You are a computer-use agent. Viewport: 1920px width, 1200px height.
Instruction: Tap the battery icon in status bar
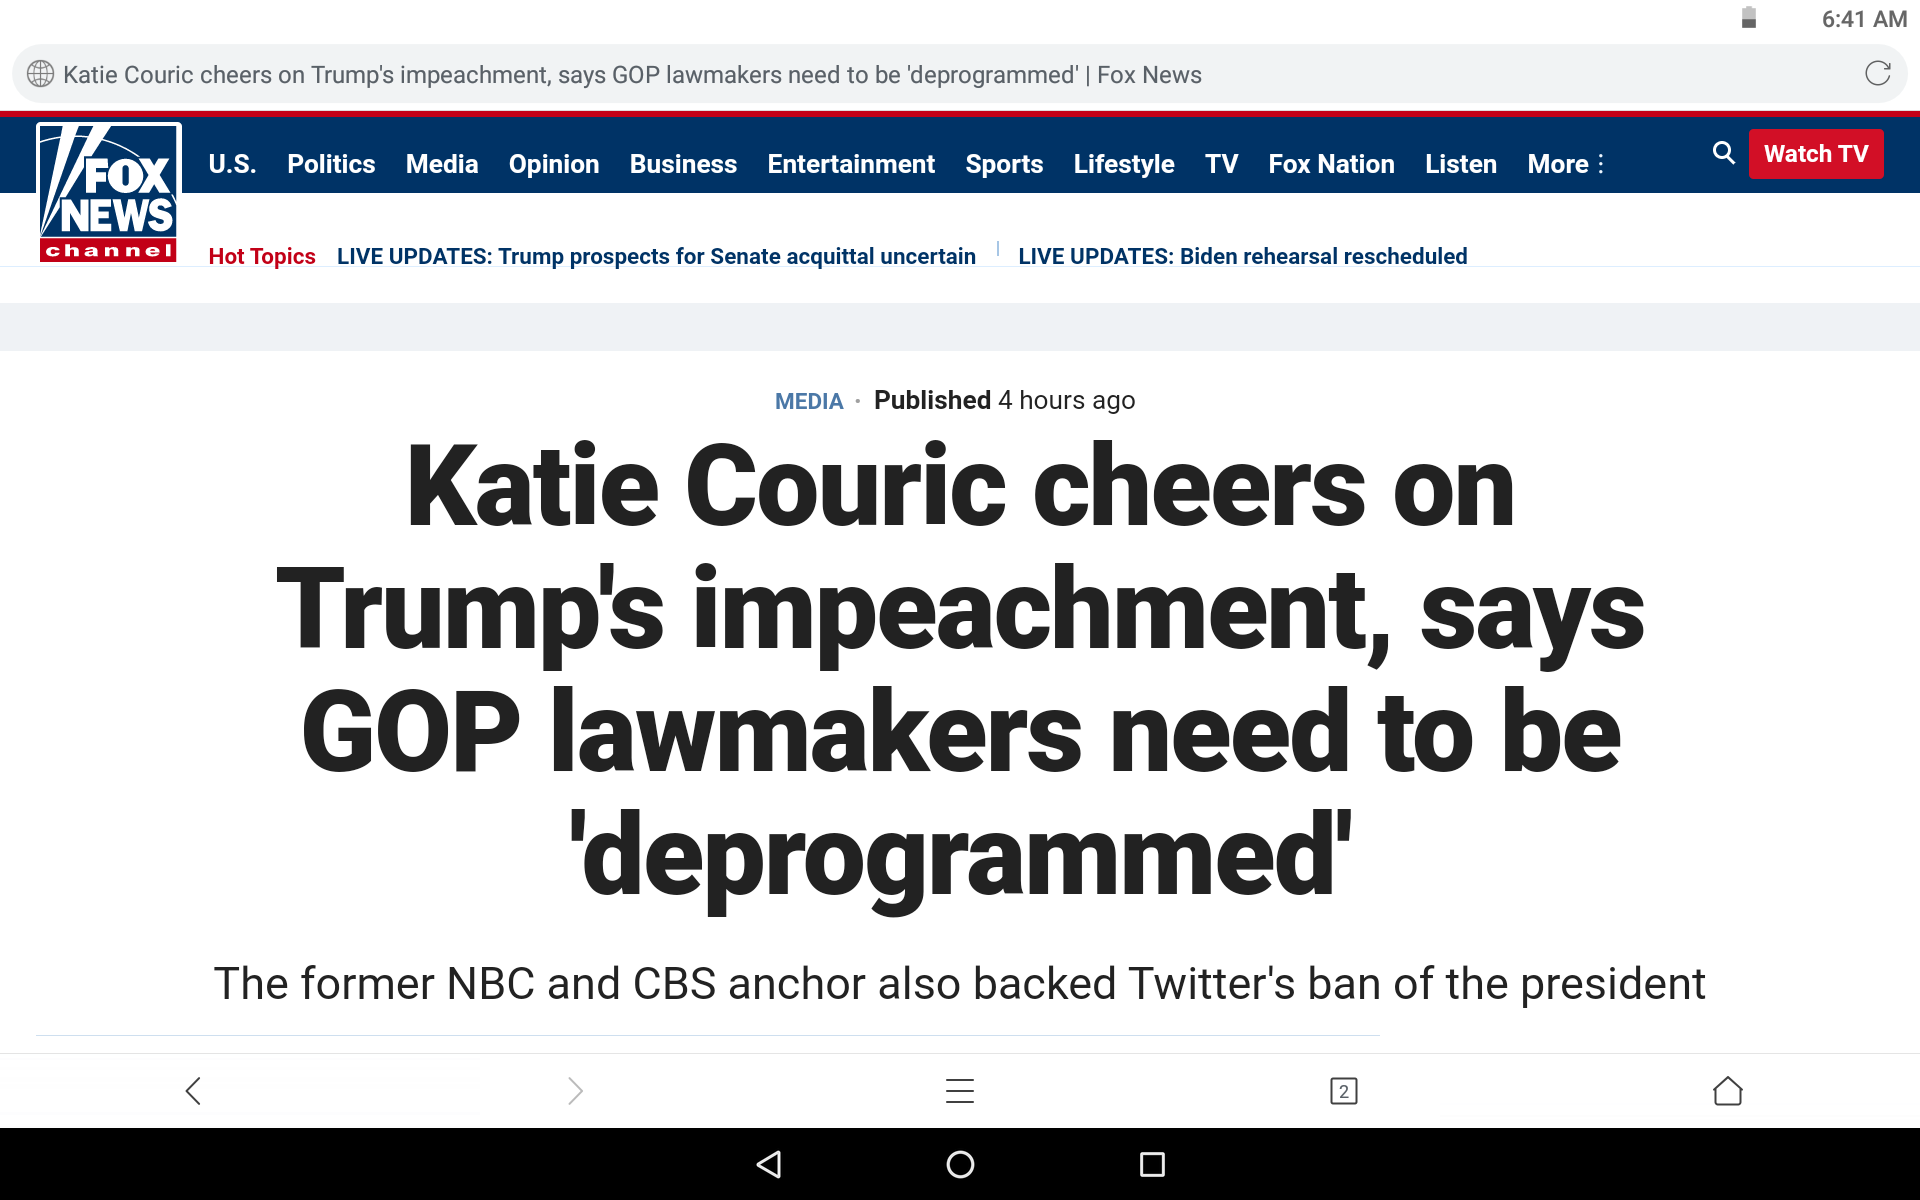tap(1749, 18)
